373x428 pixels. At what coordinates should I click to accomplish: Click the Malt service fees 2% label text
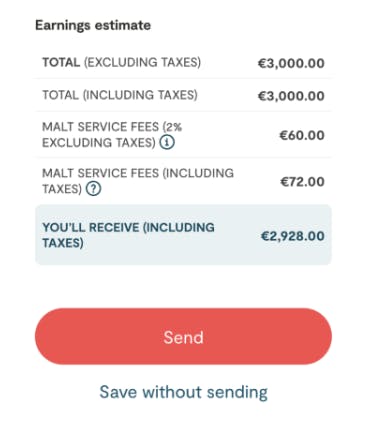[x=112, y=135]
